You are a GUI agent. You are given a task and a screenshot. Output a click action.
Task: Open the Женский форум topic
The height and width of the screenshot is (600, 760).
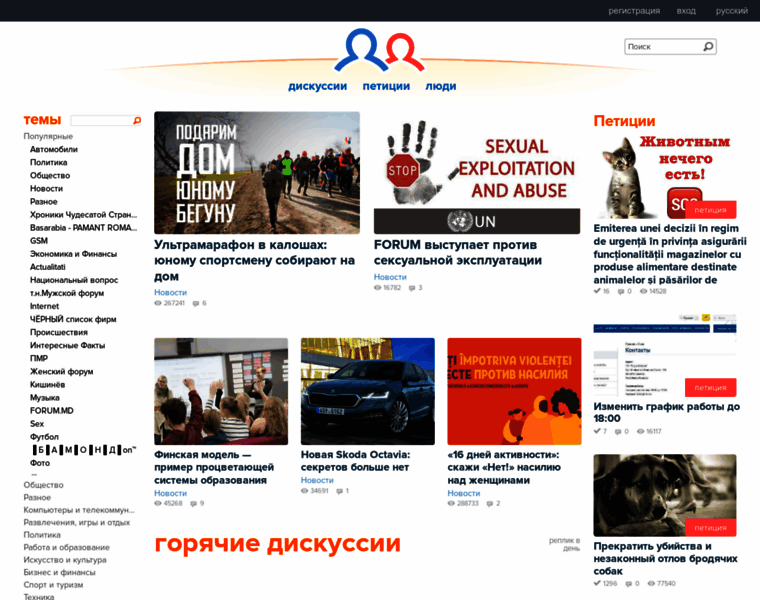62,372
